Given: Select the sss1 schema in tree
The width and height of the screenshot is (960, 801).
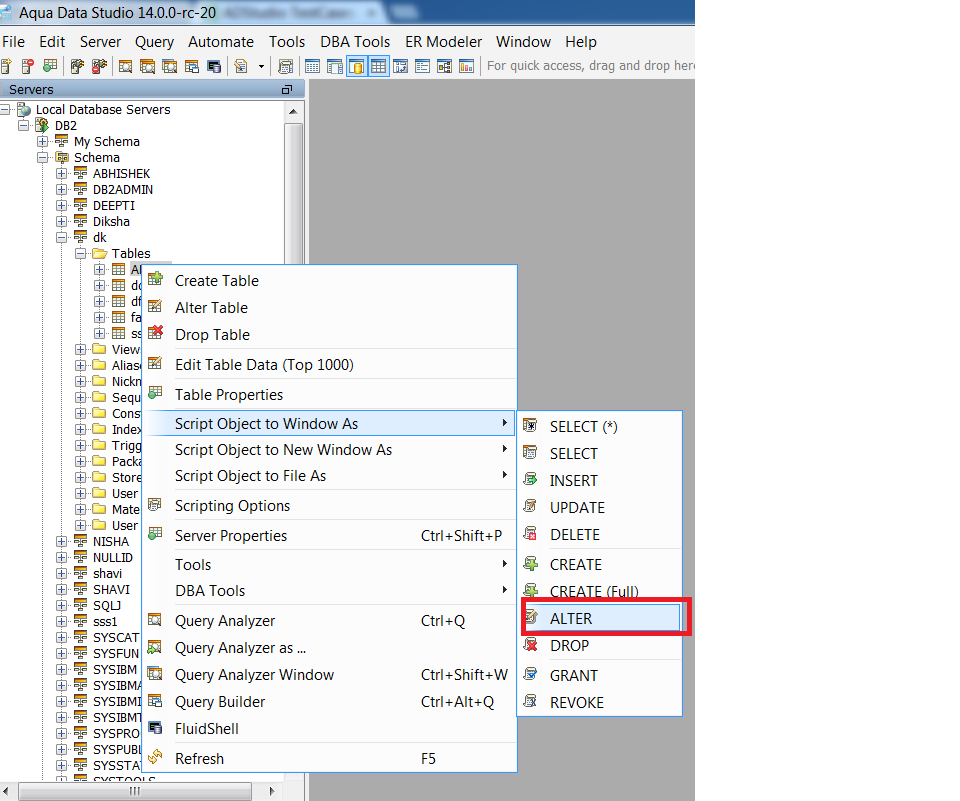Looking at the screenshot, I should click(105, 622).
